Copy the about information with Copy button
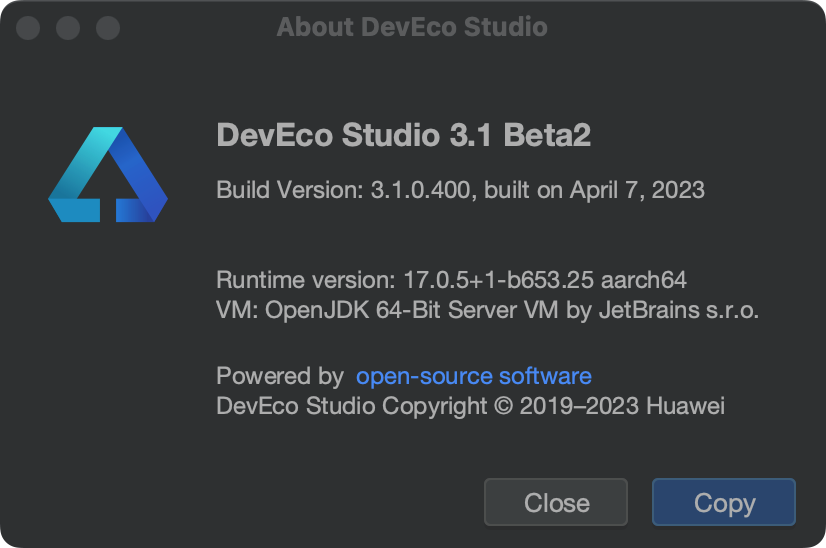The image size is (826, 548). 724,502
